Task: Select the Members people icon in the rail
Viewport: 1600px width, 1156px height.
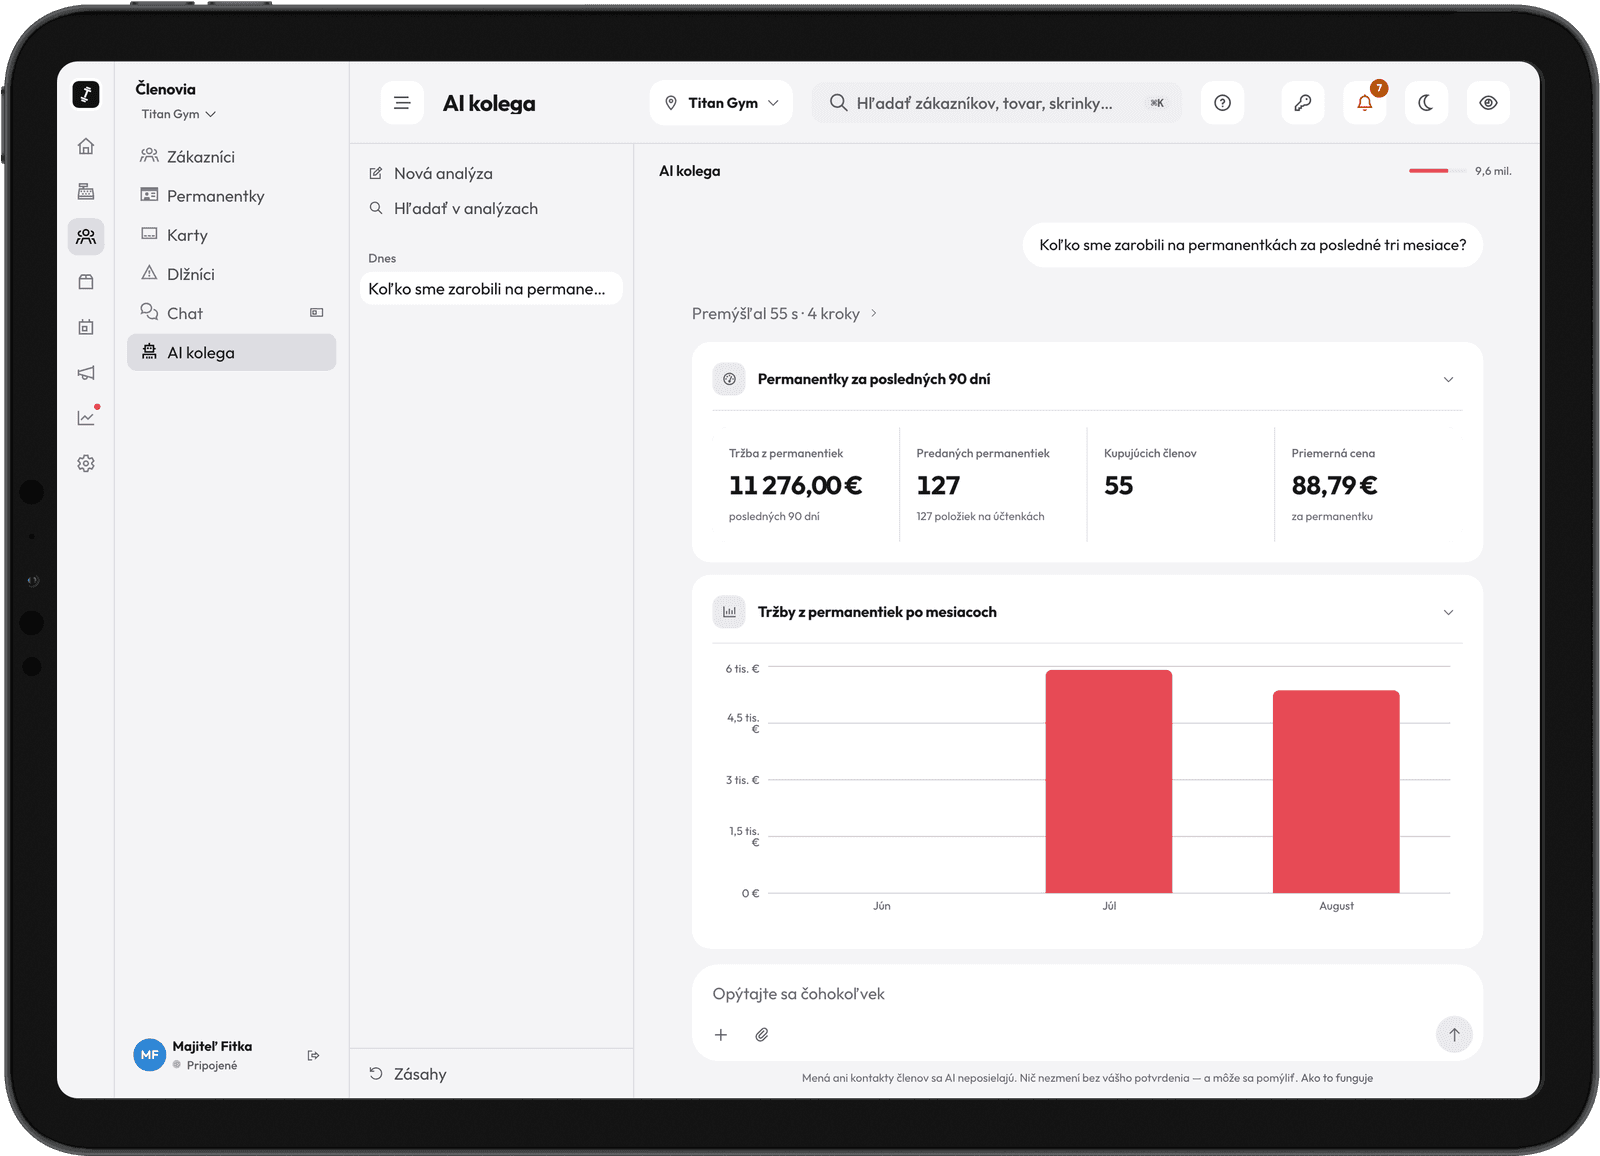Action: coord(86,236)
